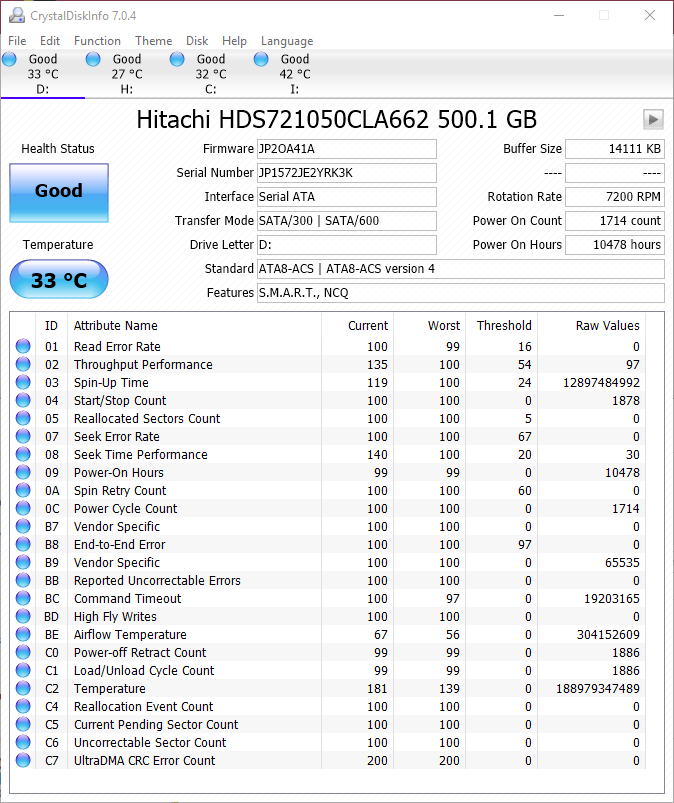Viewport: 674px width, 803px height.
Task: Select raw value 19203165 in Command Timeout row
Action: tap(612, 598)
